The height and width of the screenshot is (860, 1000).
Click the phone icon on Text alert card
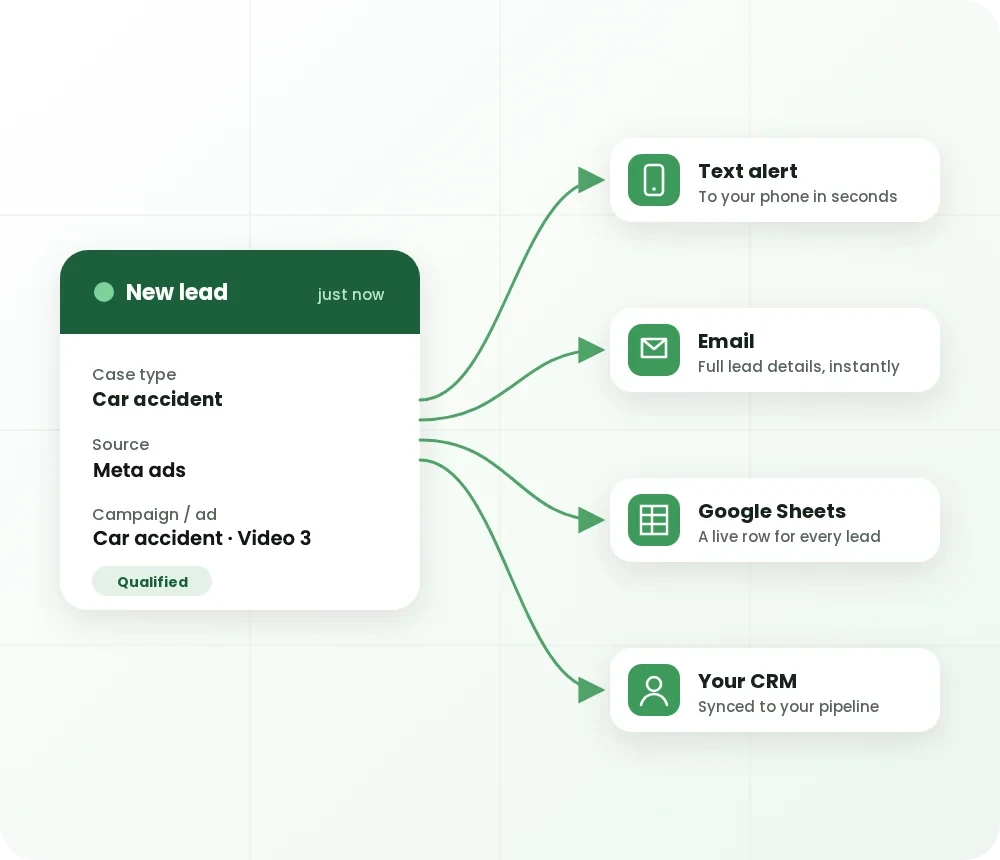click(654, 180)
